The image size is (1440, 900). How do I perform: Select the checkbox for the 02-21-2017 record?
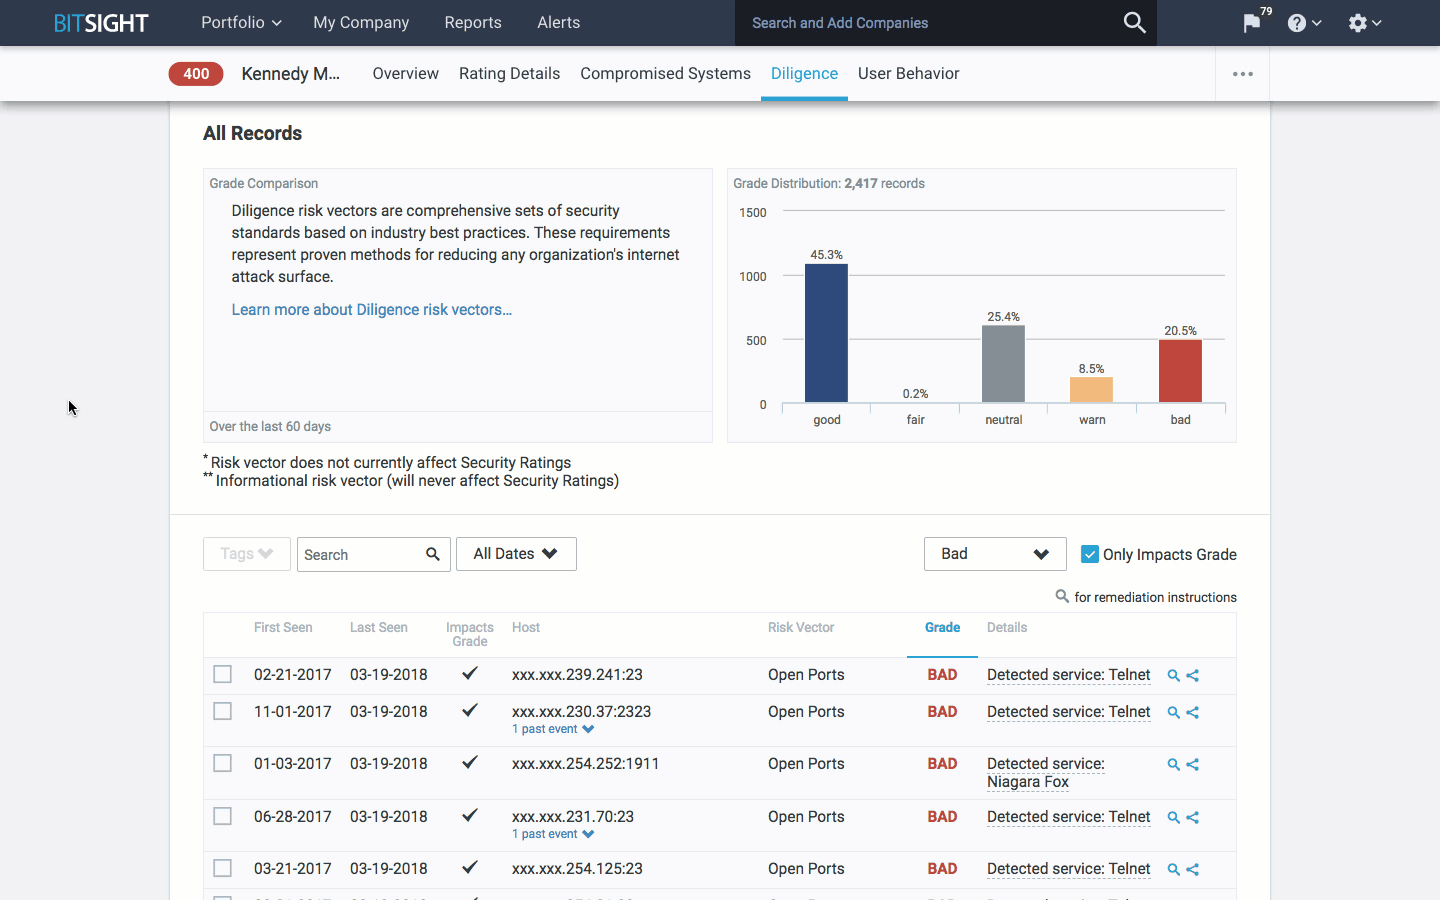(223, 675)
